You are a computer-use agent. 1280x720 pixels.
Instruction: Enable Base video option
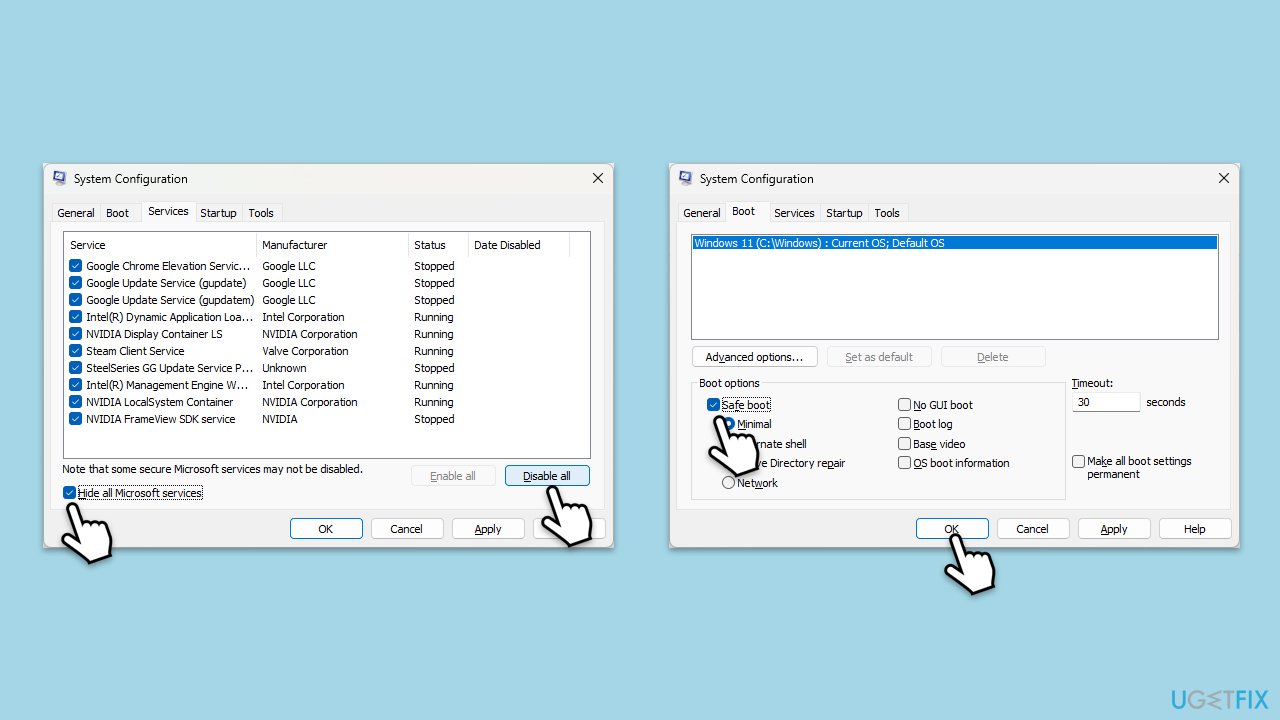tap(904, 444)
